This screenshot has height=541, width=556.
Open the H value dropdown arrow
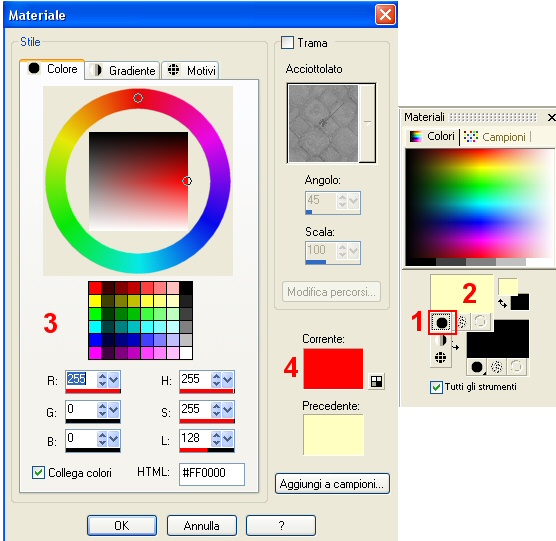click(x=228, y=380)
